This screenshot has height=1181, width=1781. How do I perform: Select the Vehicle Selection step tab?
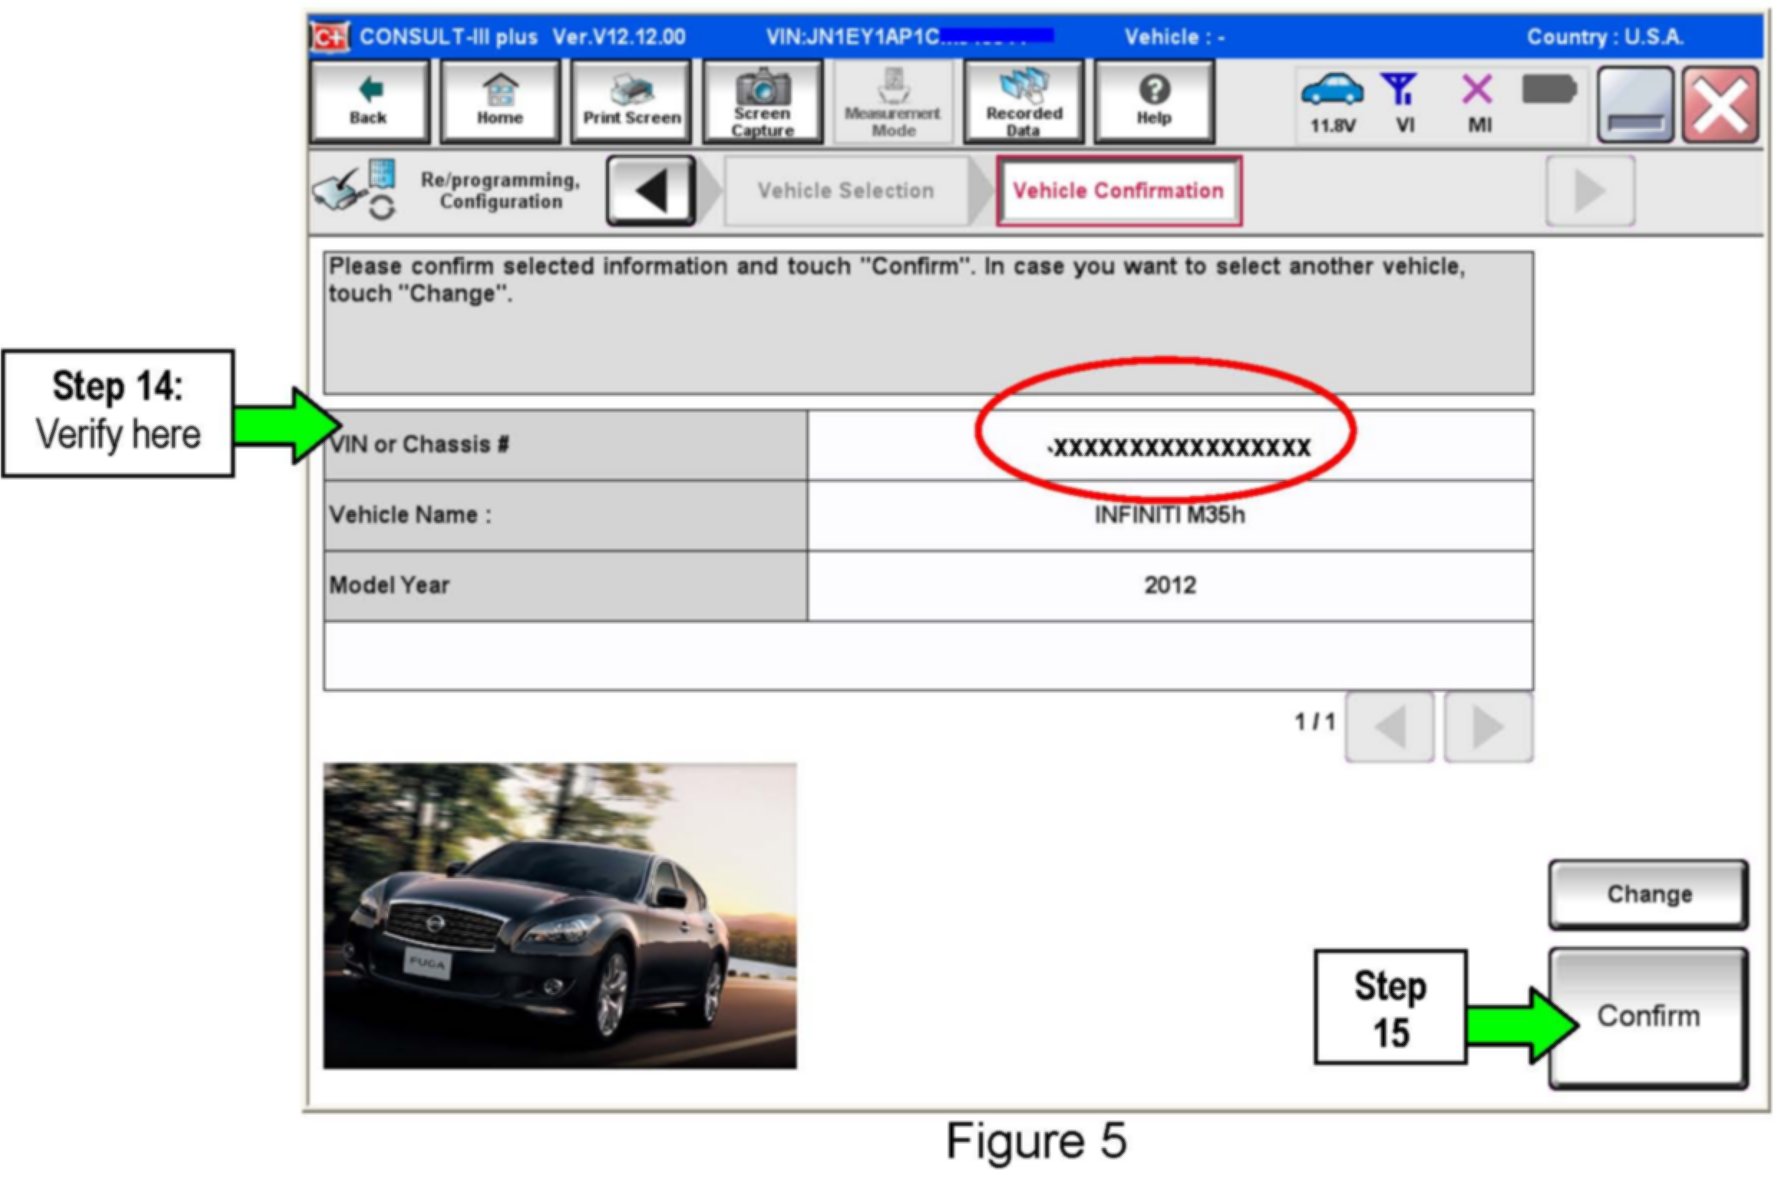click(845, 191)
